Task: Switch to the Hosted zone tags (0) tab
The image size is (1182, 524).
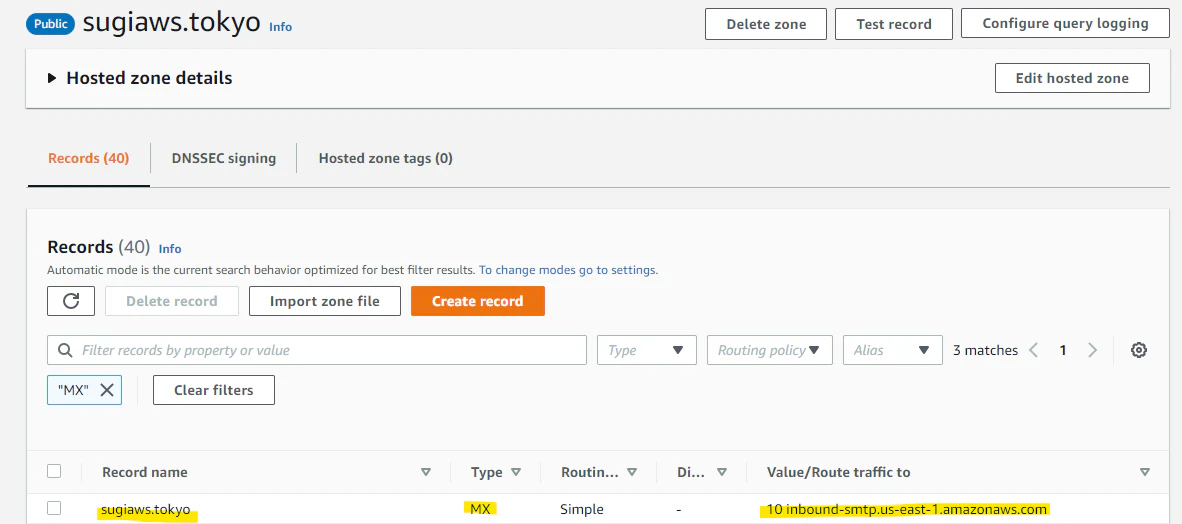Action: click(x=385, y=158)
